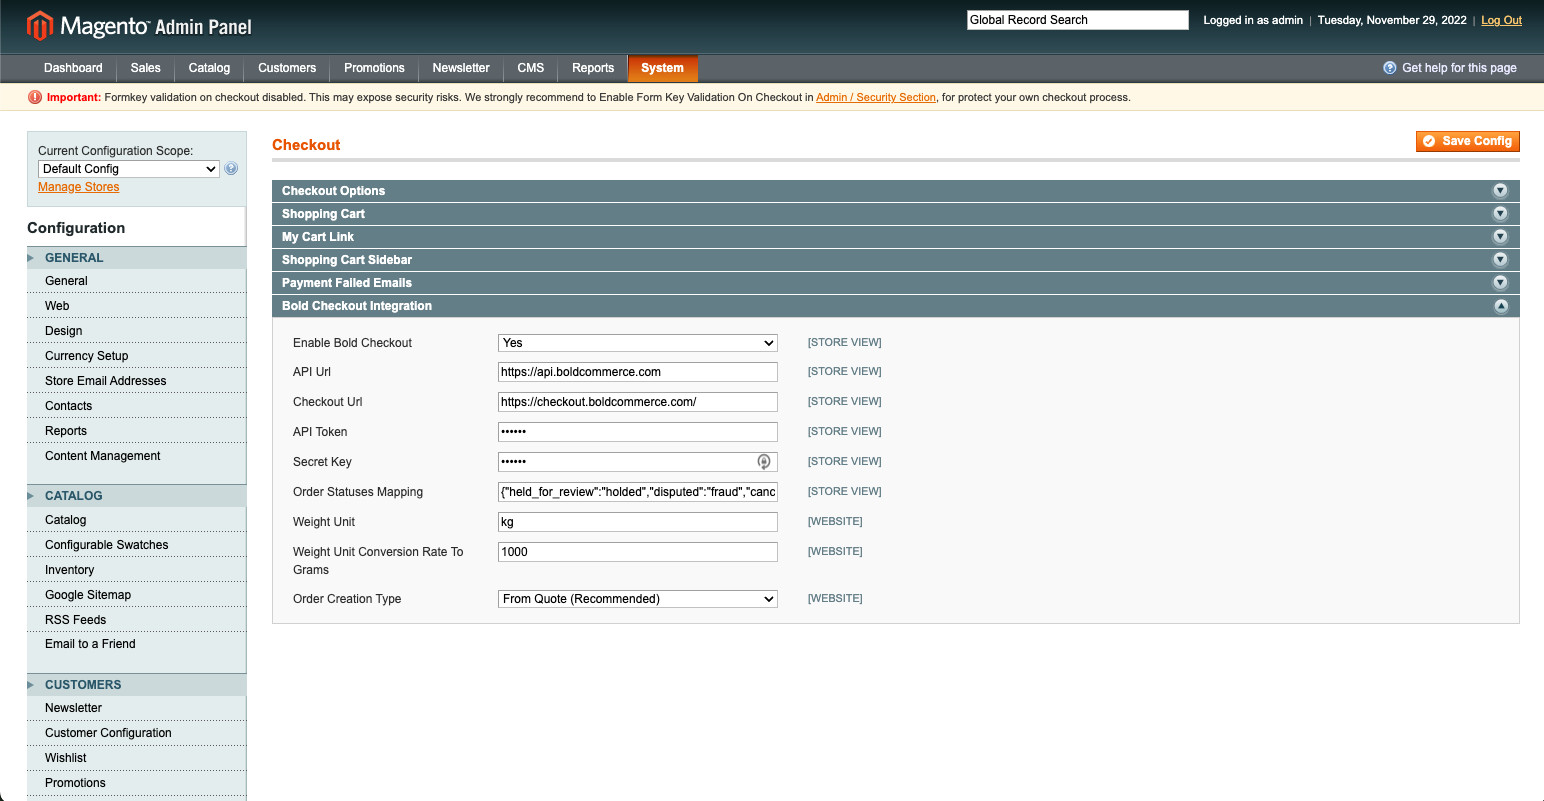Viewport: 1544px width, 801px height.
Task: Click into the Weight Unit field
Action: tap(638, 522)
